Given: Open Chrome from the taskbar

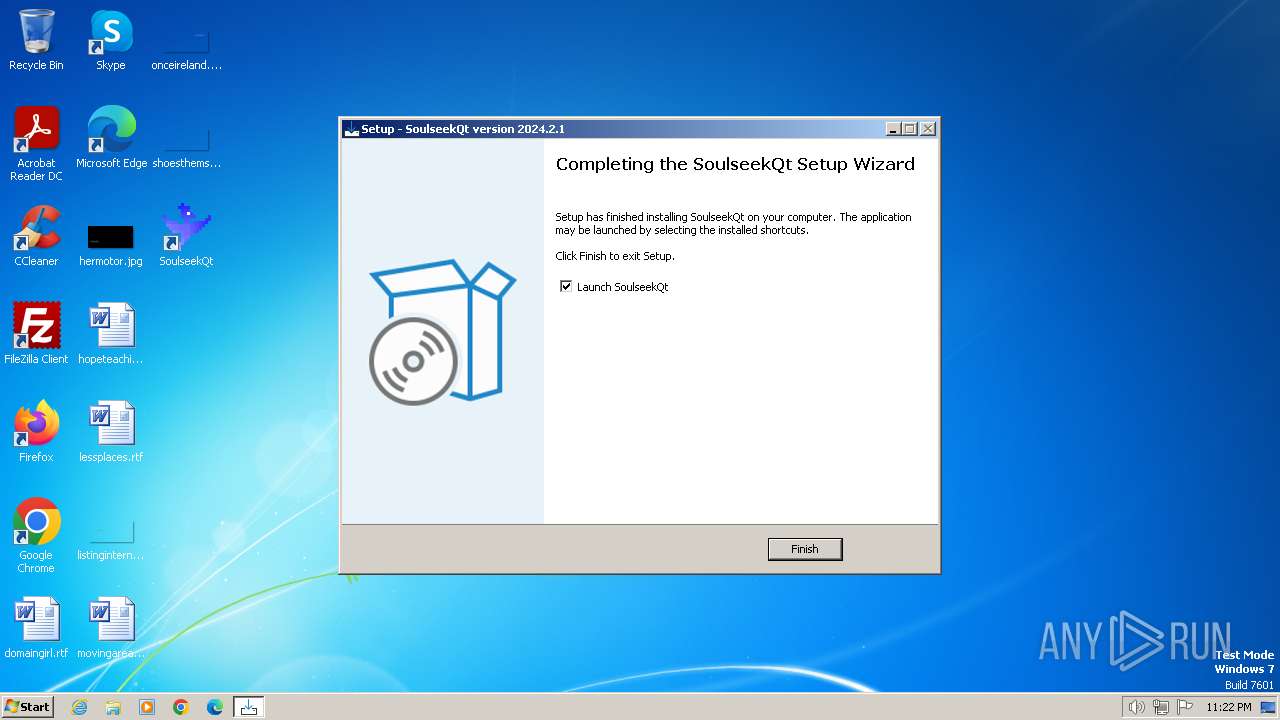Looking at the screenshot, I should click(x=181, y=707).
